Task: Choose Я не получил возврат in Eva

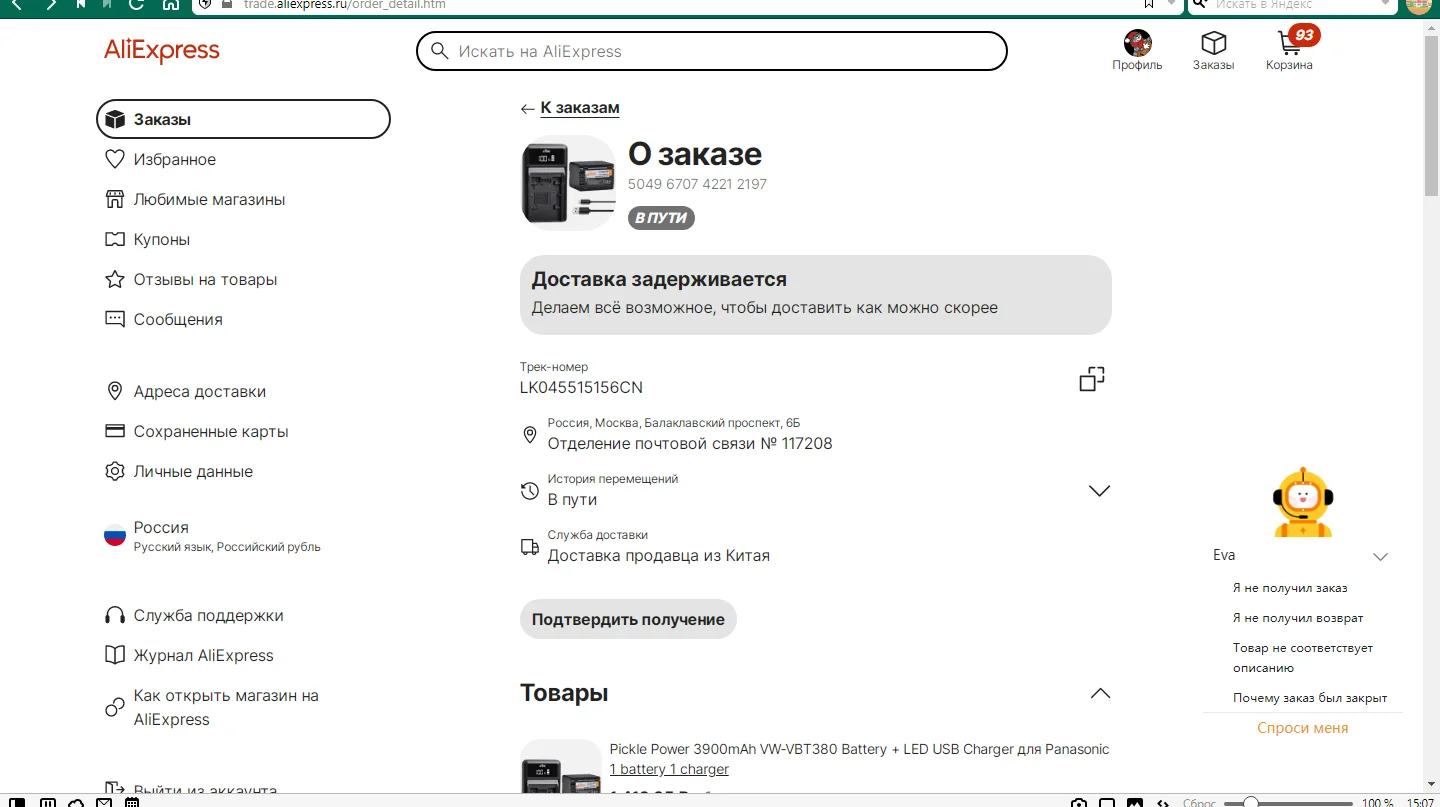Action: pos(1298,618)
